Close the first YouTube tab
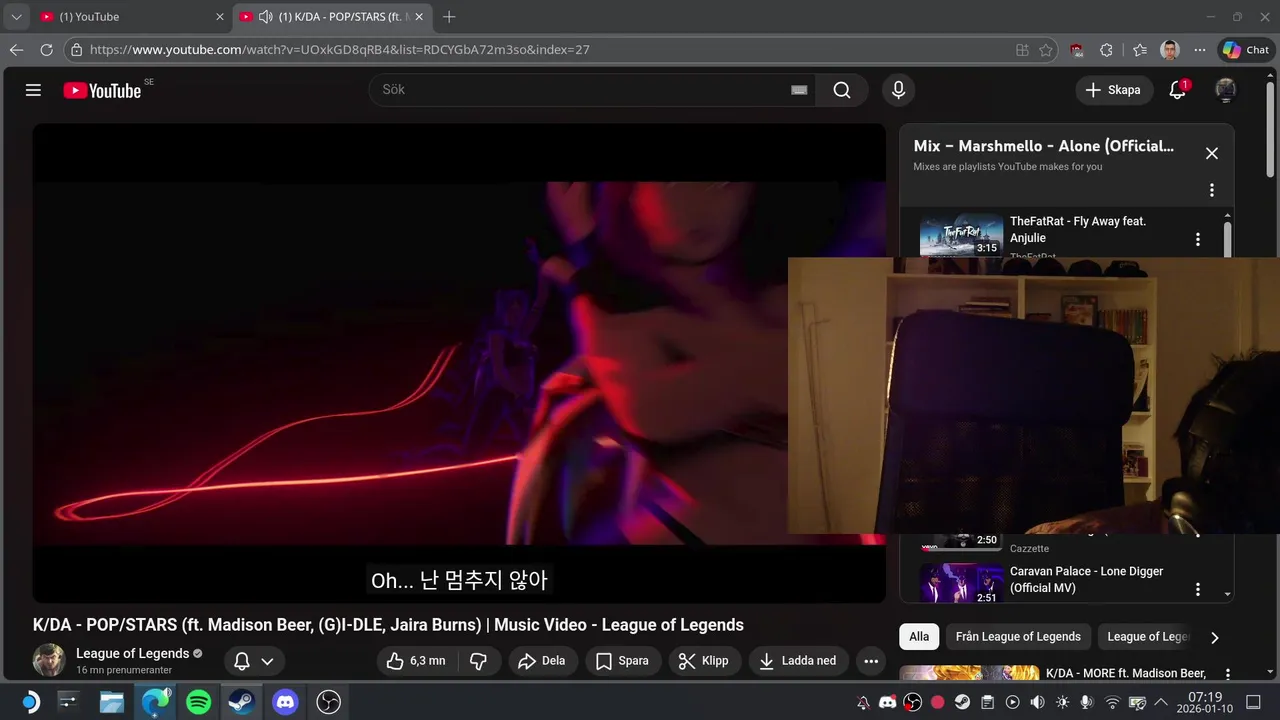This screenshot has width=1280, height=720. click(x=220, y=17)
